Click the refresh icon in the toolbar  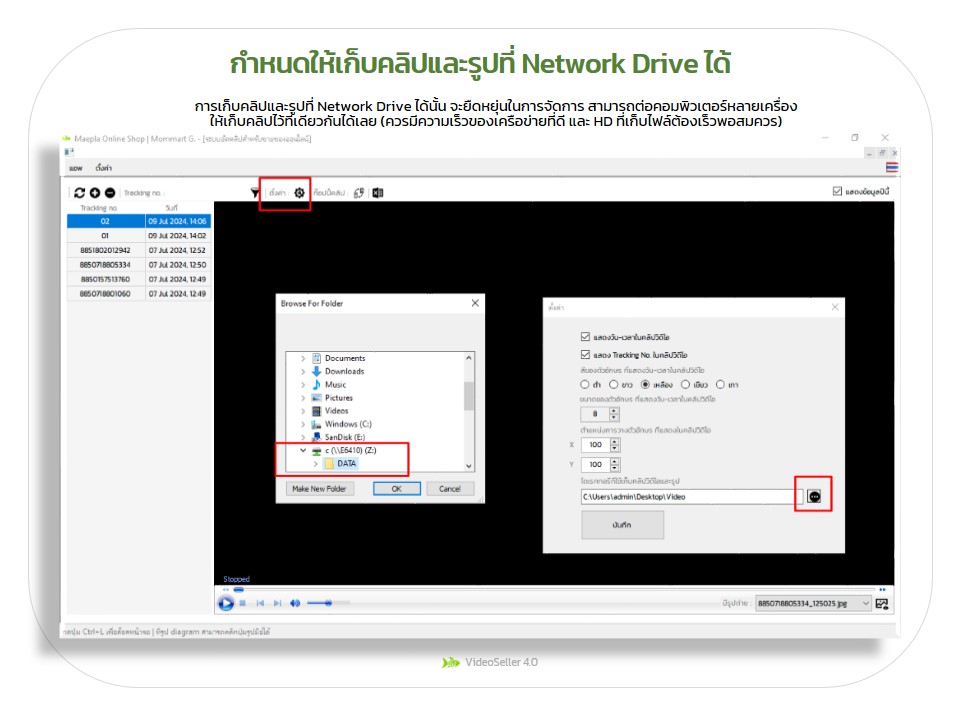coord(80,193)
